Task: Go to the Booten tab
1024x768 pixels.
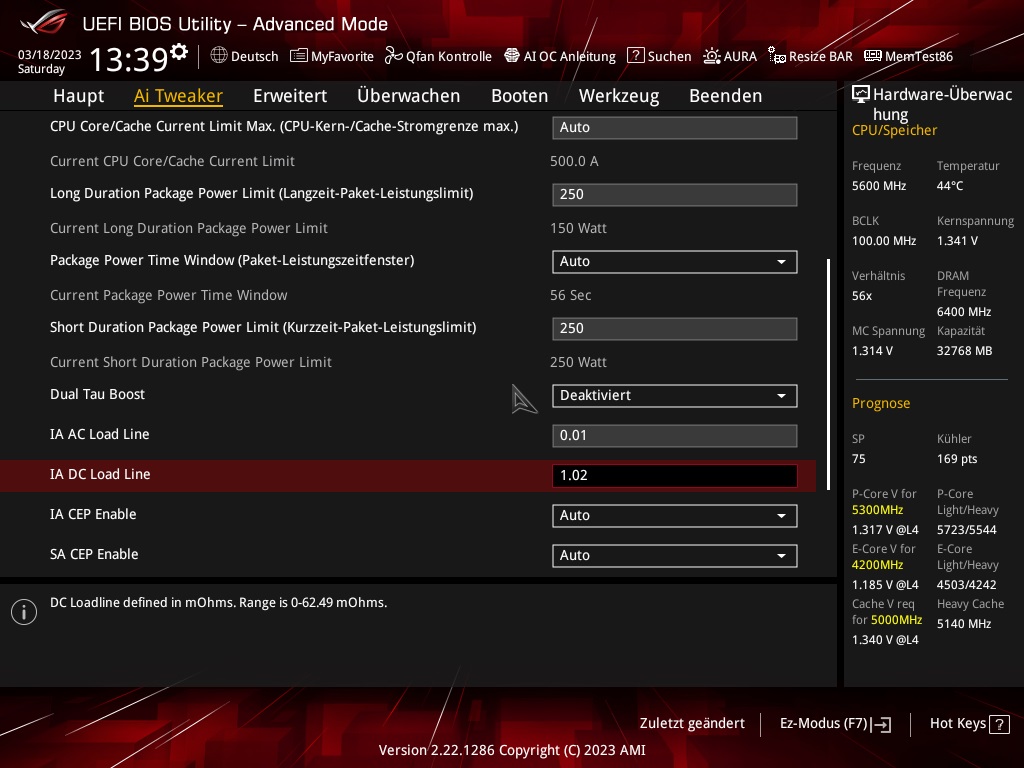Action: coord(519,96)
